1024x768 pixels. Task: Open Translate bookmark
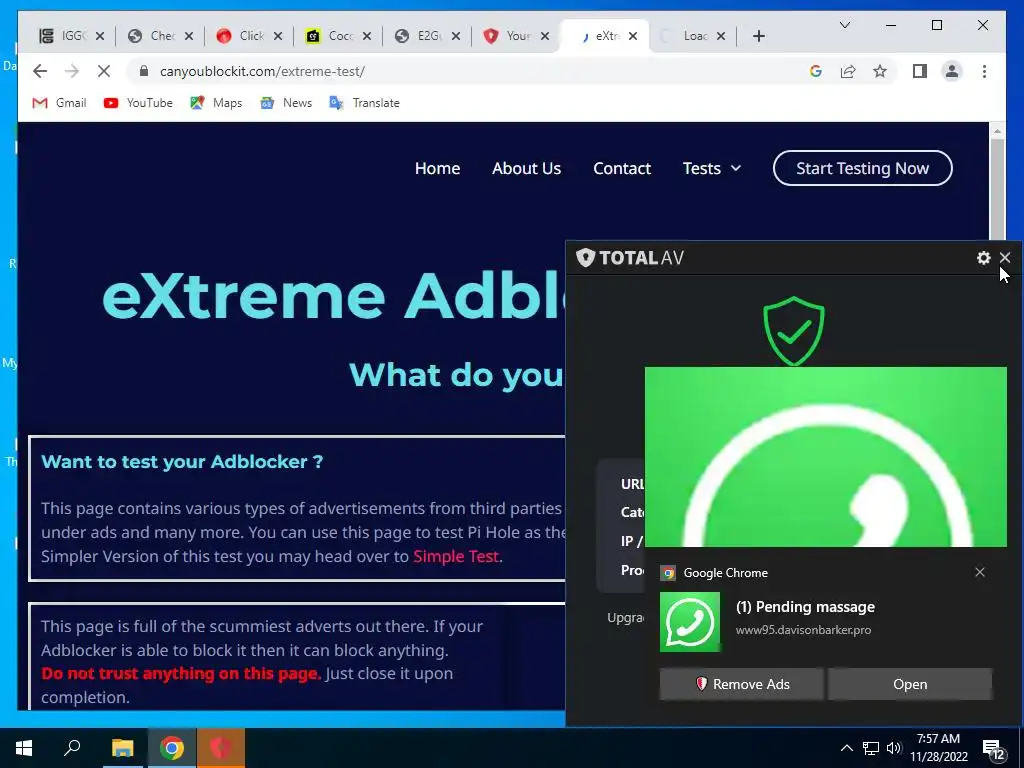pyautogui.click(x=364, y=103)
